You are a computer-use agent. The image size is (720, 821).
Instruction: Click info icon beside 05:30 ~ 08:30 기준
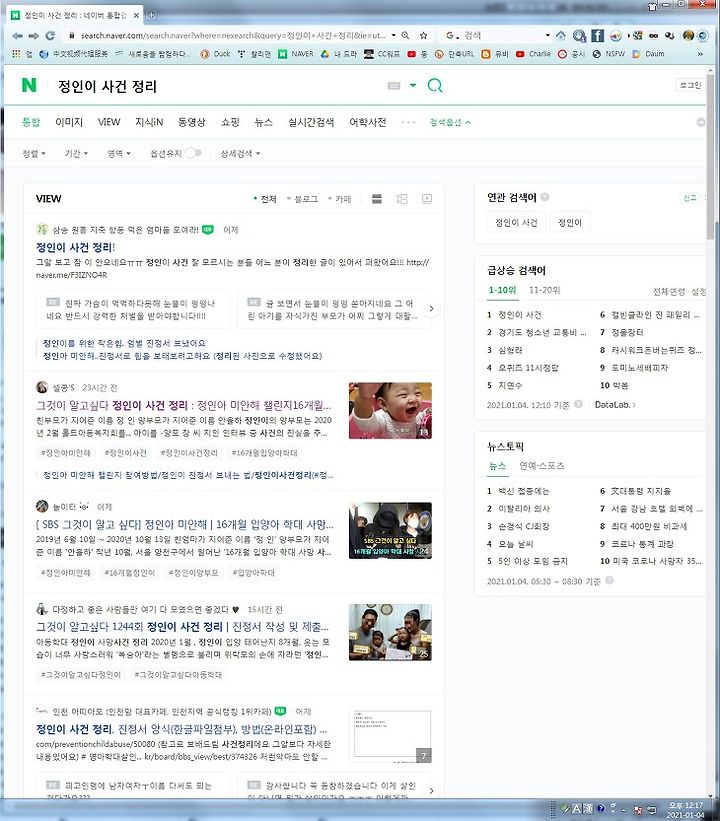click(x=609, y=580)
